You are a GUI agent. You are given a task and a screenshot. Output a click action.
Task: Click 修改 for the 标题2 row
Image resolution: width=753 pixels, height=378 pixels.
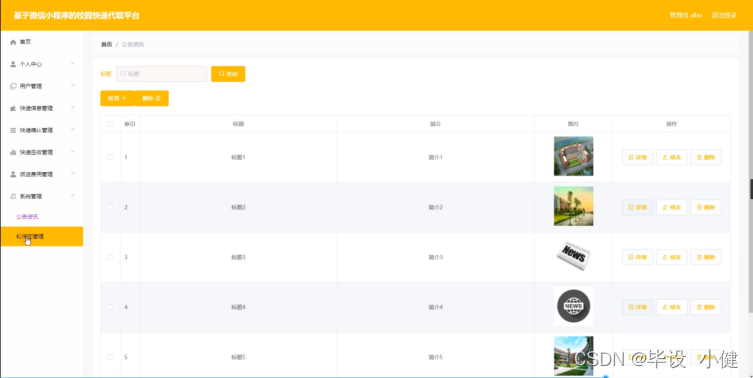[671, 207]
